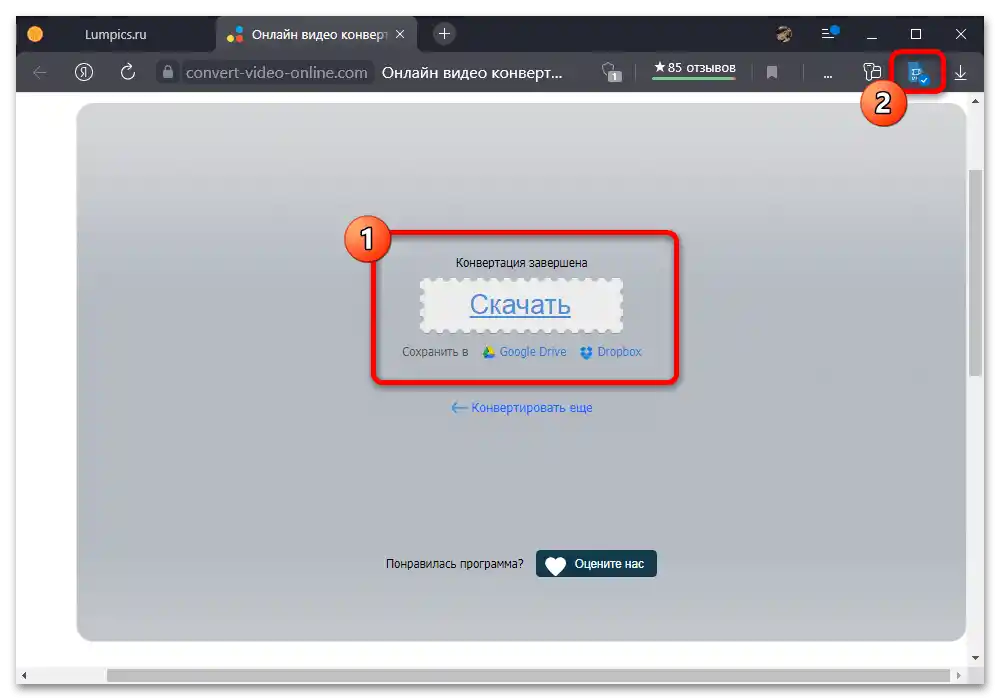Open the Protect icon with badge 1
This screenshot has height=700, width=1000.
click(611, 72)
